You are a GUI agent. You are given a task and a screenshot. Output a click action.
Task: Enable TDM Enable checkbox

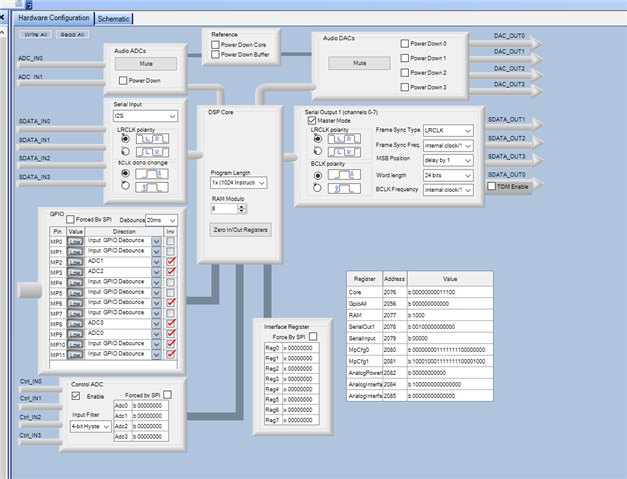492,186
